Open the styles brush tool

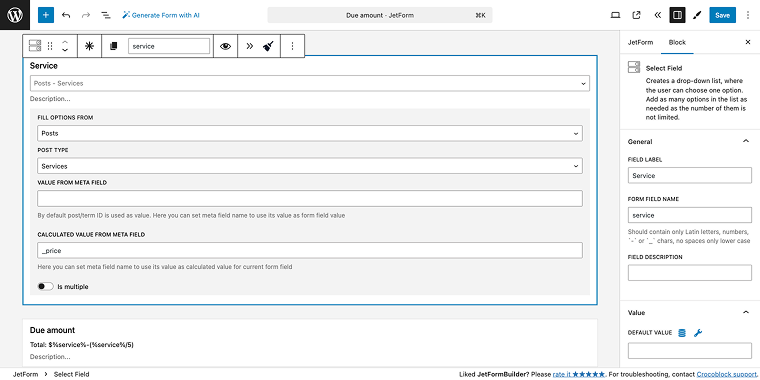click(x=697, y=15)
